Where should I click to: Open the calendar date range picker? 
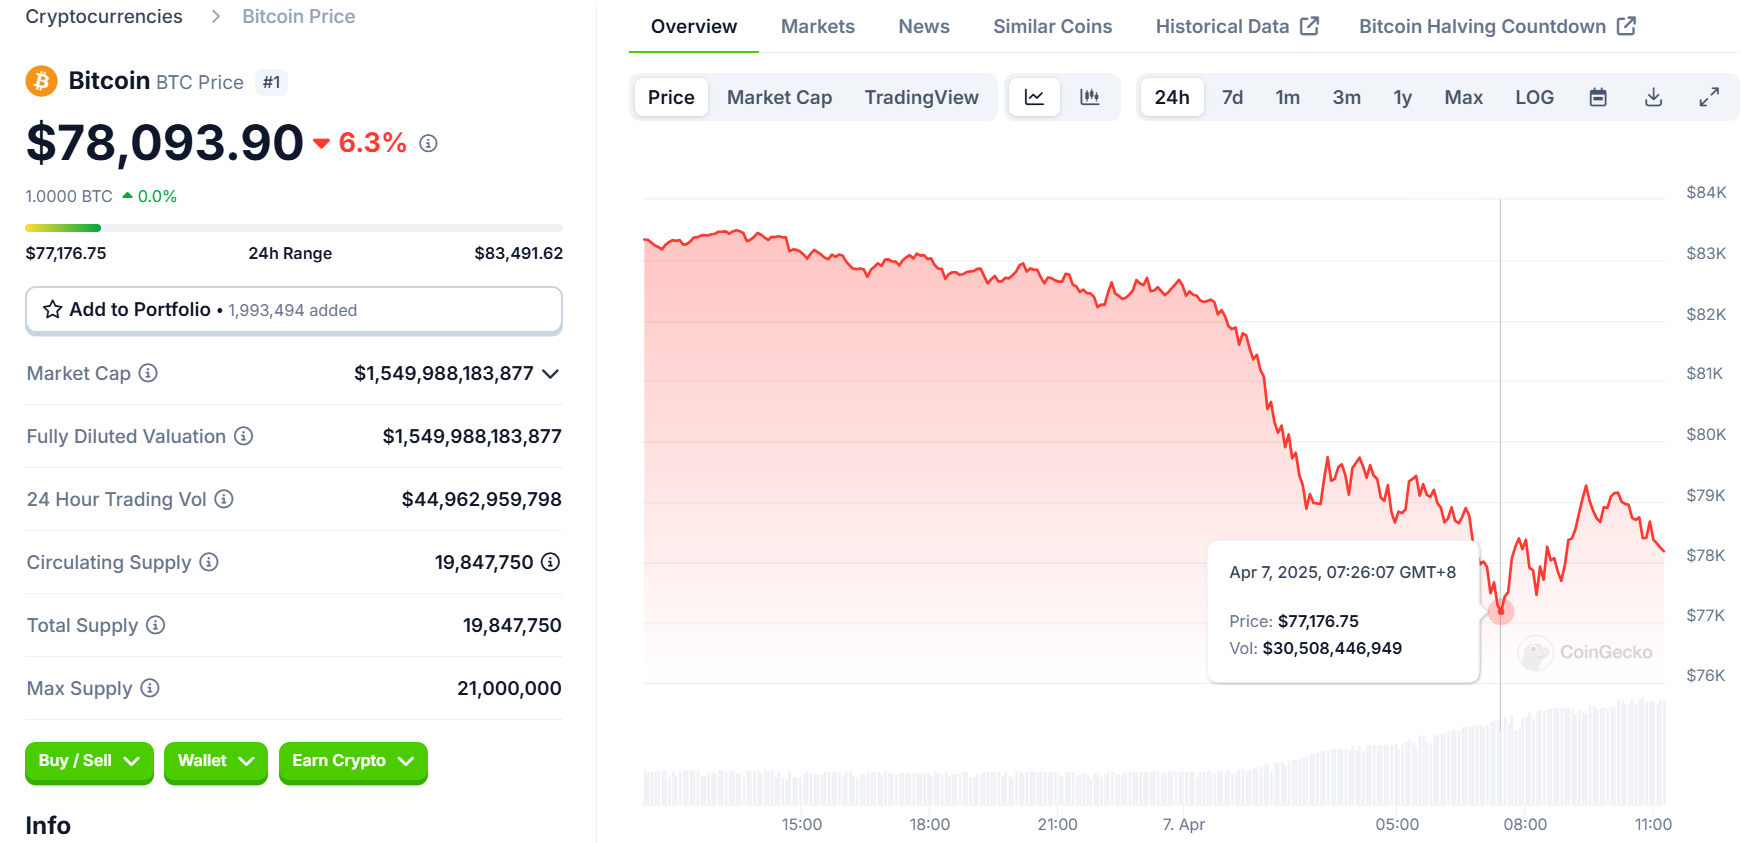pos(1598,97)
